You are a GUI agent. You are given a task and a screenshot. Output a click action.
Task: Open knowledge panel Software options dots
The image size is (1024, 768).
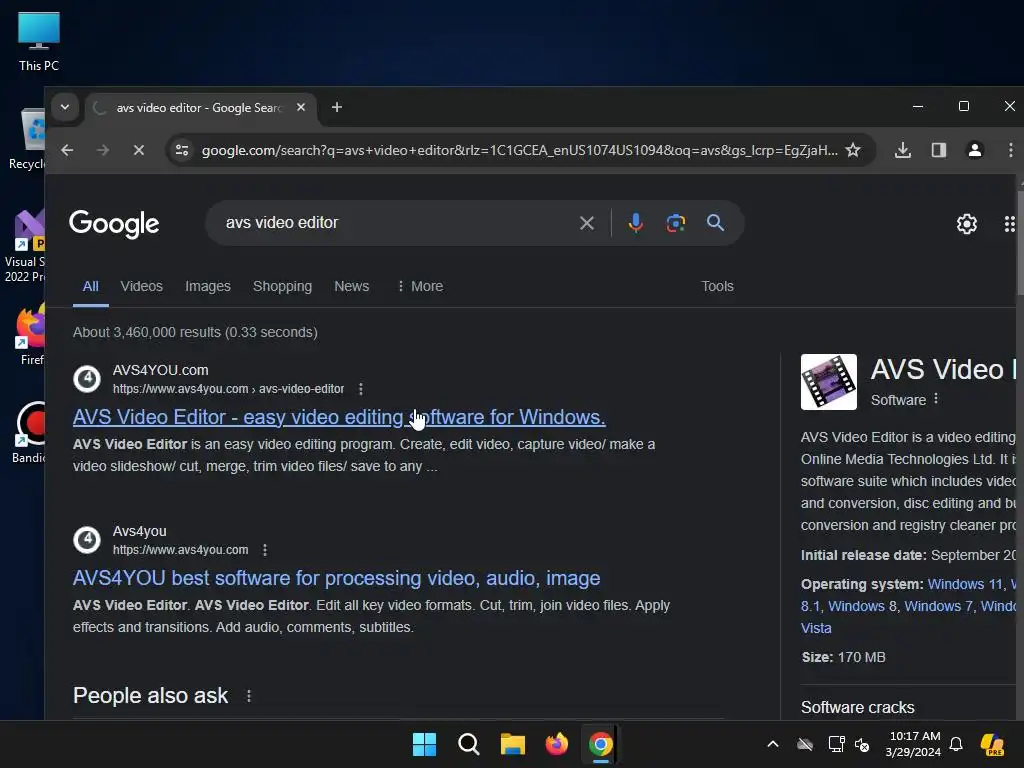(x=936, y=399)
